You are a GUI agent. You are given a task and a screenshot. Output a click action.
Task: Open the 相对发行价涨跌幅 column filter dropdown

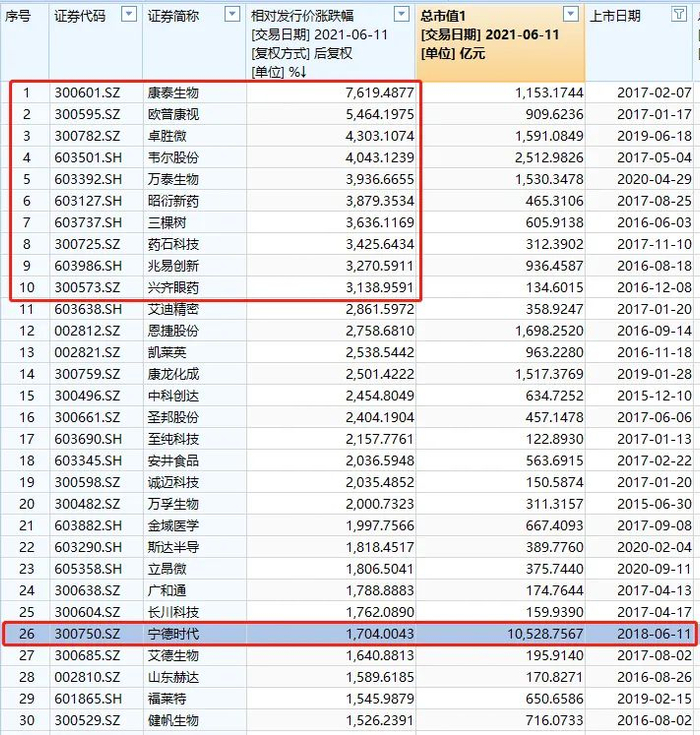[401, 15]
